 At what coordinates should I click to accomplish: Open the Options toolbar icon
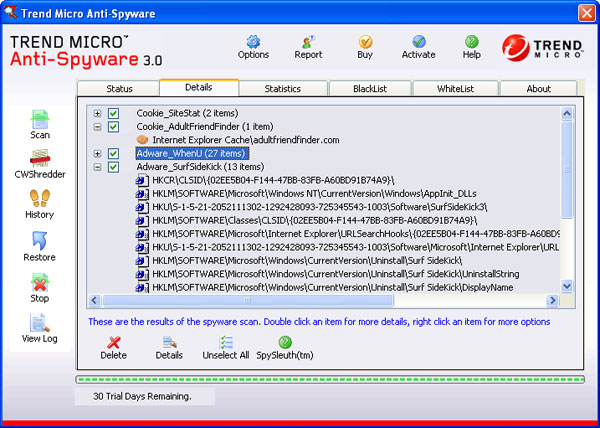(253, 42)
